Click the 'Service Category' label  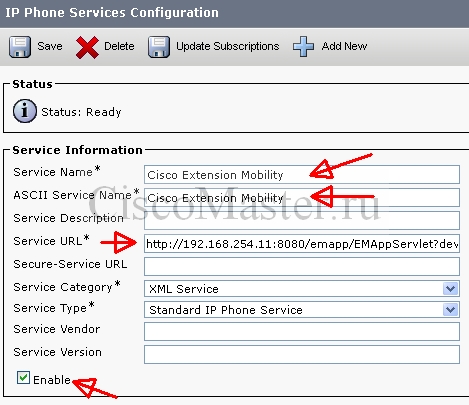63,287
